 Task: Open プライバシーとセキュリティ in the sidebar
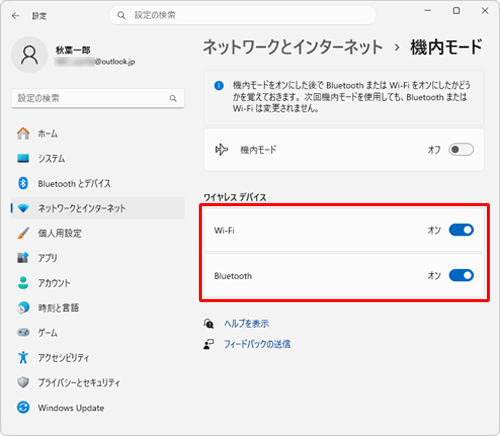click(98, 382)
